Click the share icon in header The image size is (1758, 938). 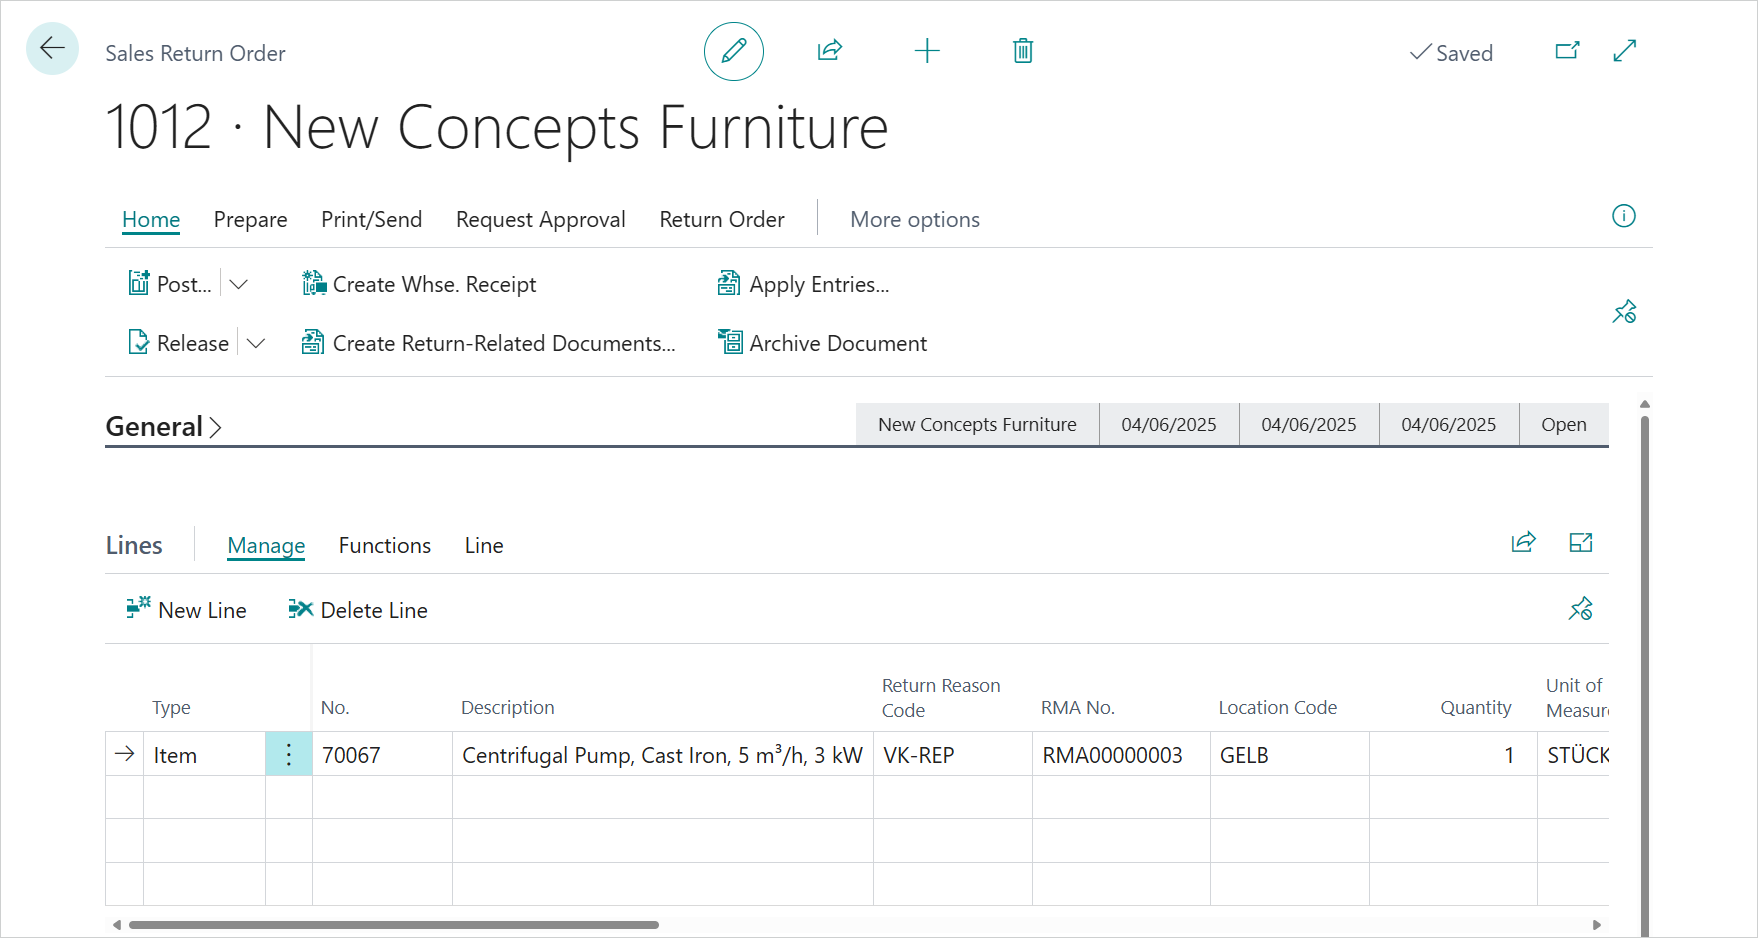click(829, 51)
